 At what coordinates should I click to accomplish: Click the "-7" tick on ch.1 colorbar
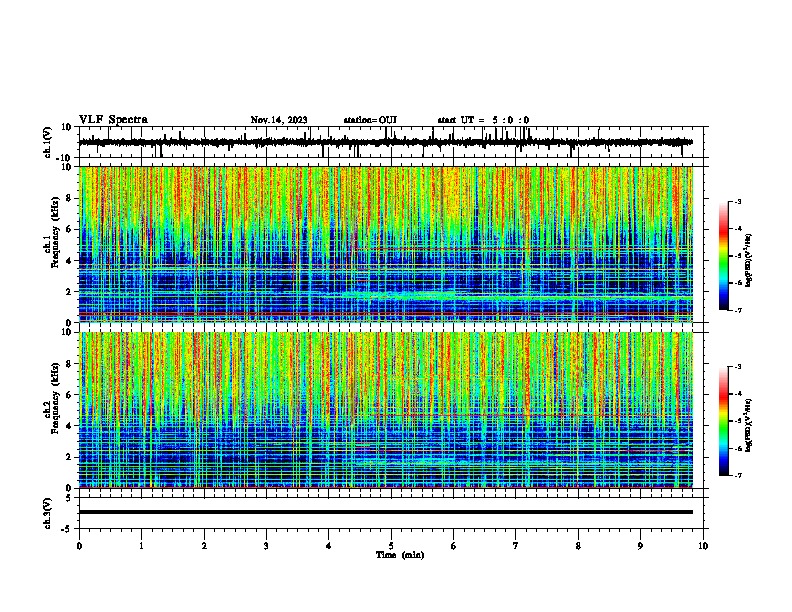pyautogui.click(x=738, y=310)
